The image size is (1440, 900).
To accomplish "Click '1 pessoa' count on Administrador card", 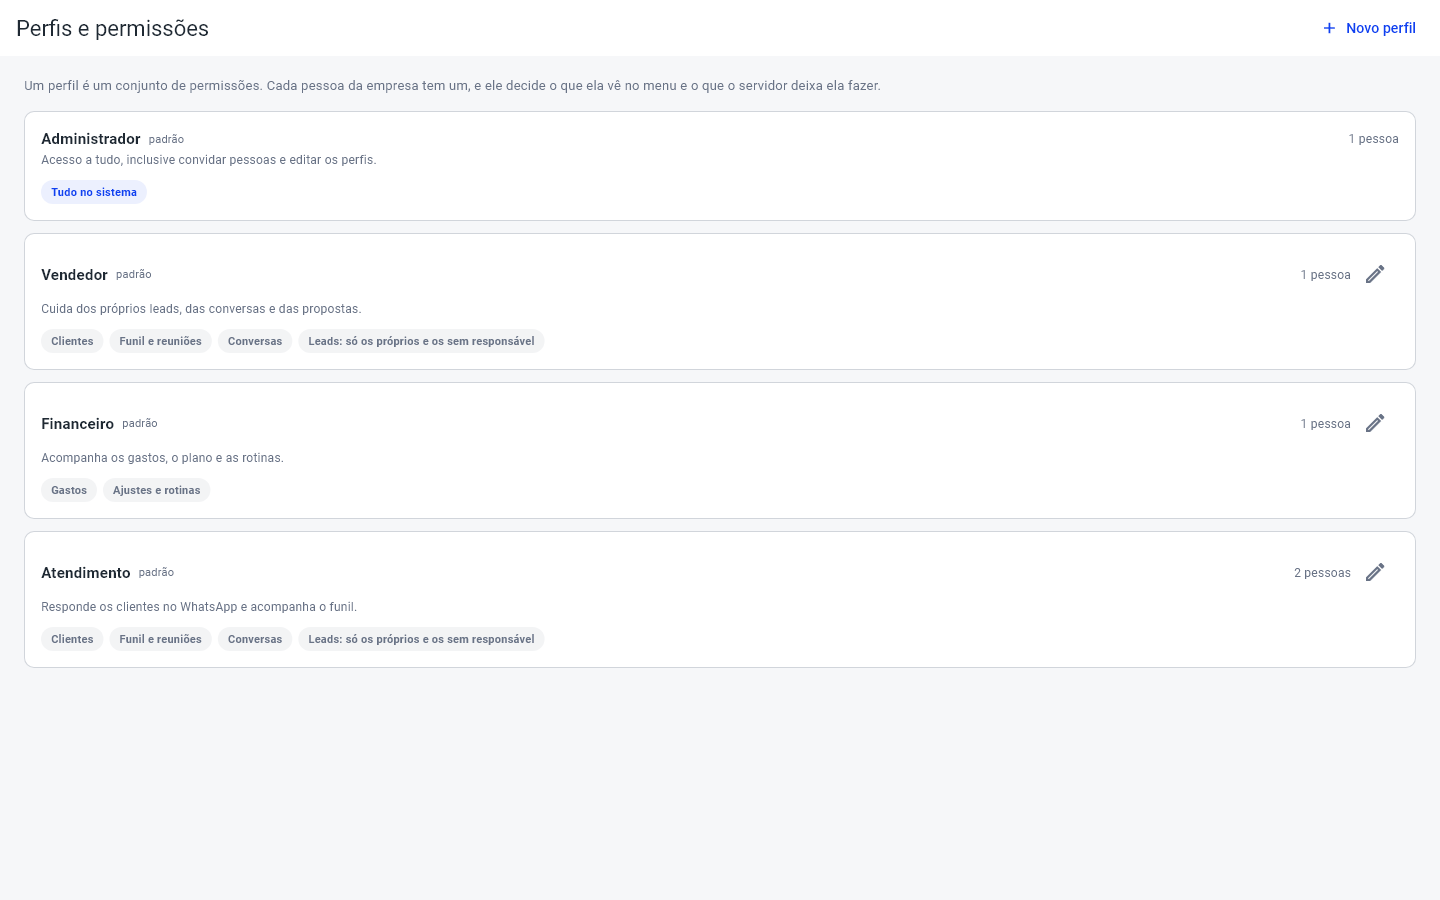I will 1373,139.
